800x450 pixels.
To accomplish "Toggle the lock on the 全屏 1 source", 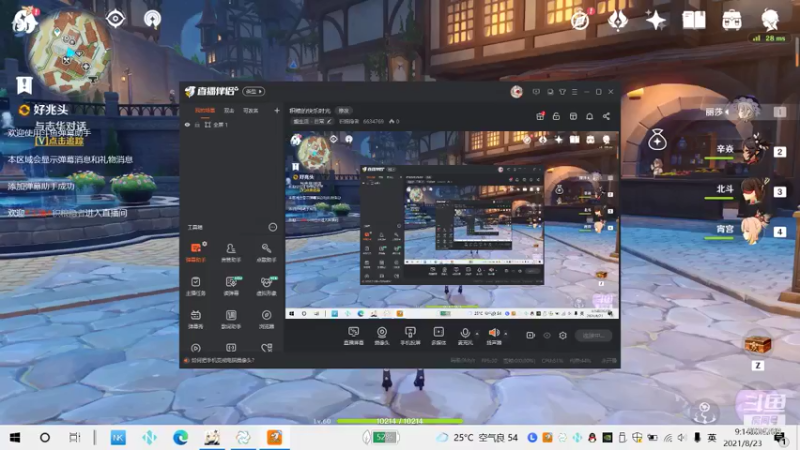I will point(197,124).
